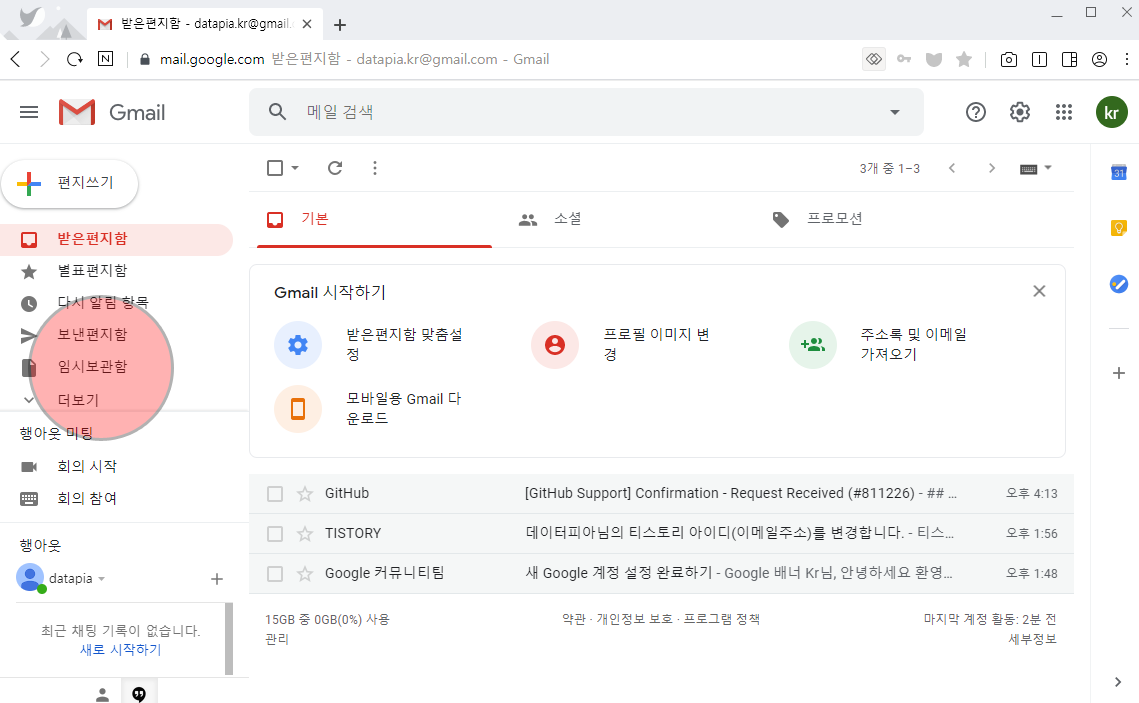Go to the newer messages page arrow
Screen dimensions: 1139x703
pos(952,168)
